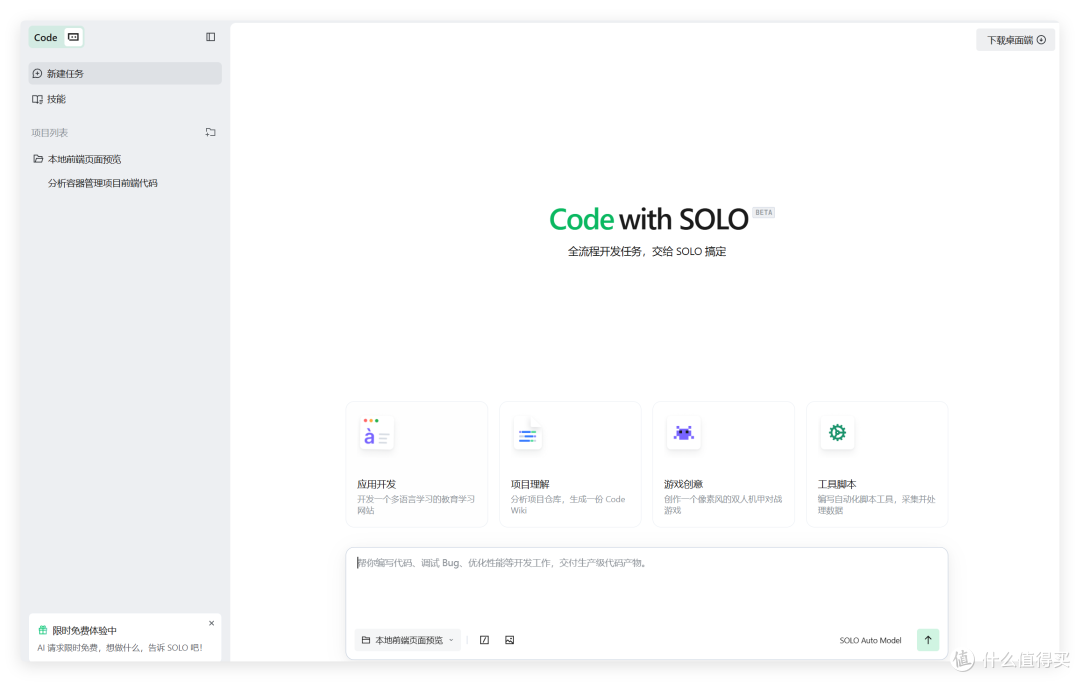The height and width of the screenshot is (682, 1080).
Task: Click the 项目理解 document icon
Action: pyautogui.click(x=528, y=435)
